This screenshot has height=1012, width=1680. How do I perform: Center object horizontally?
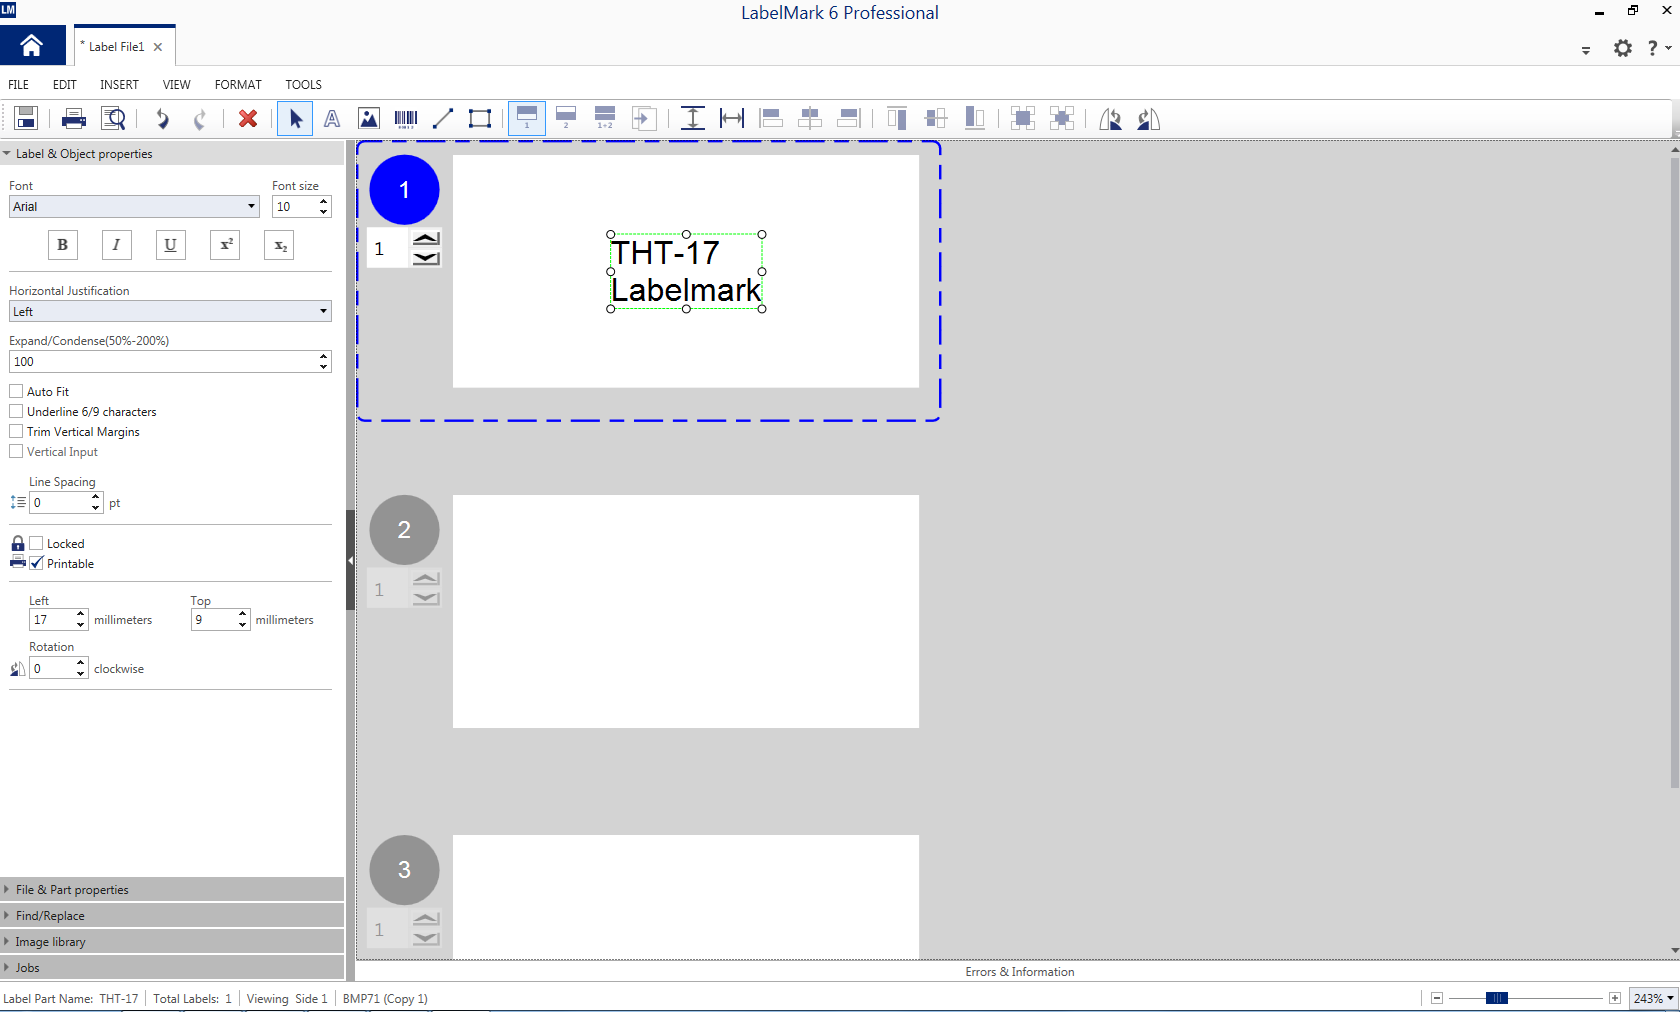click(x=810, y=119)
